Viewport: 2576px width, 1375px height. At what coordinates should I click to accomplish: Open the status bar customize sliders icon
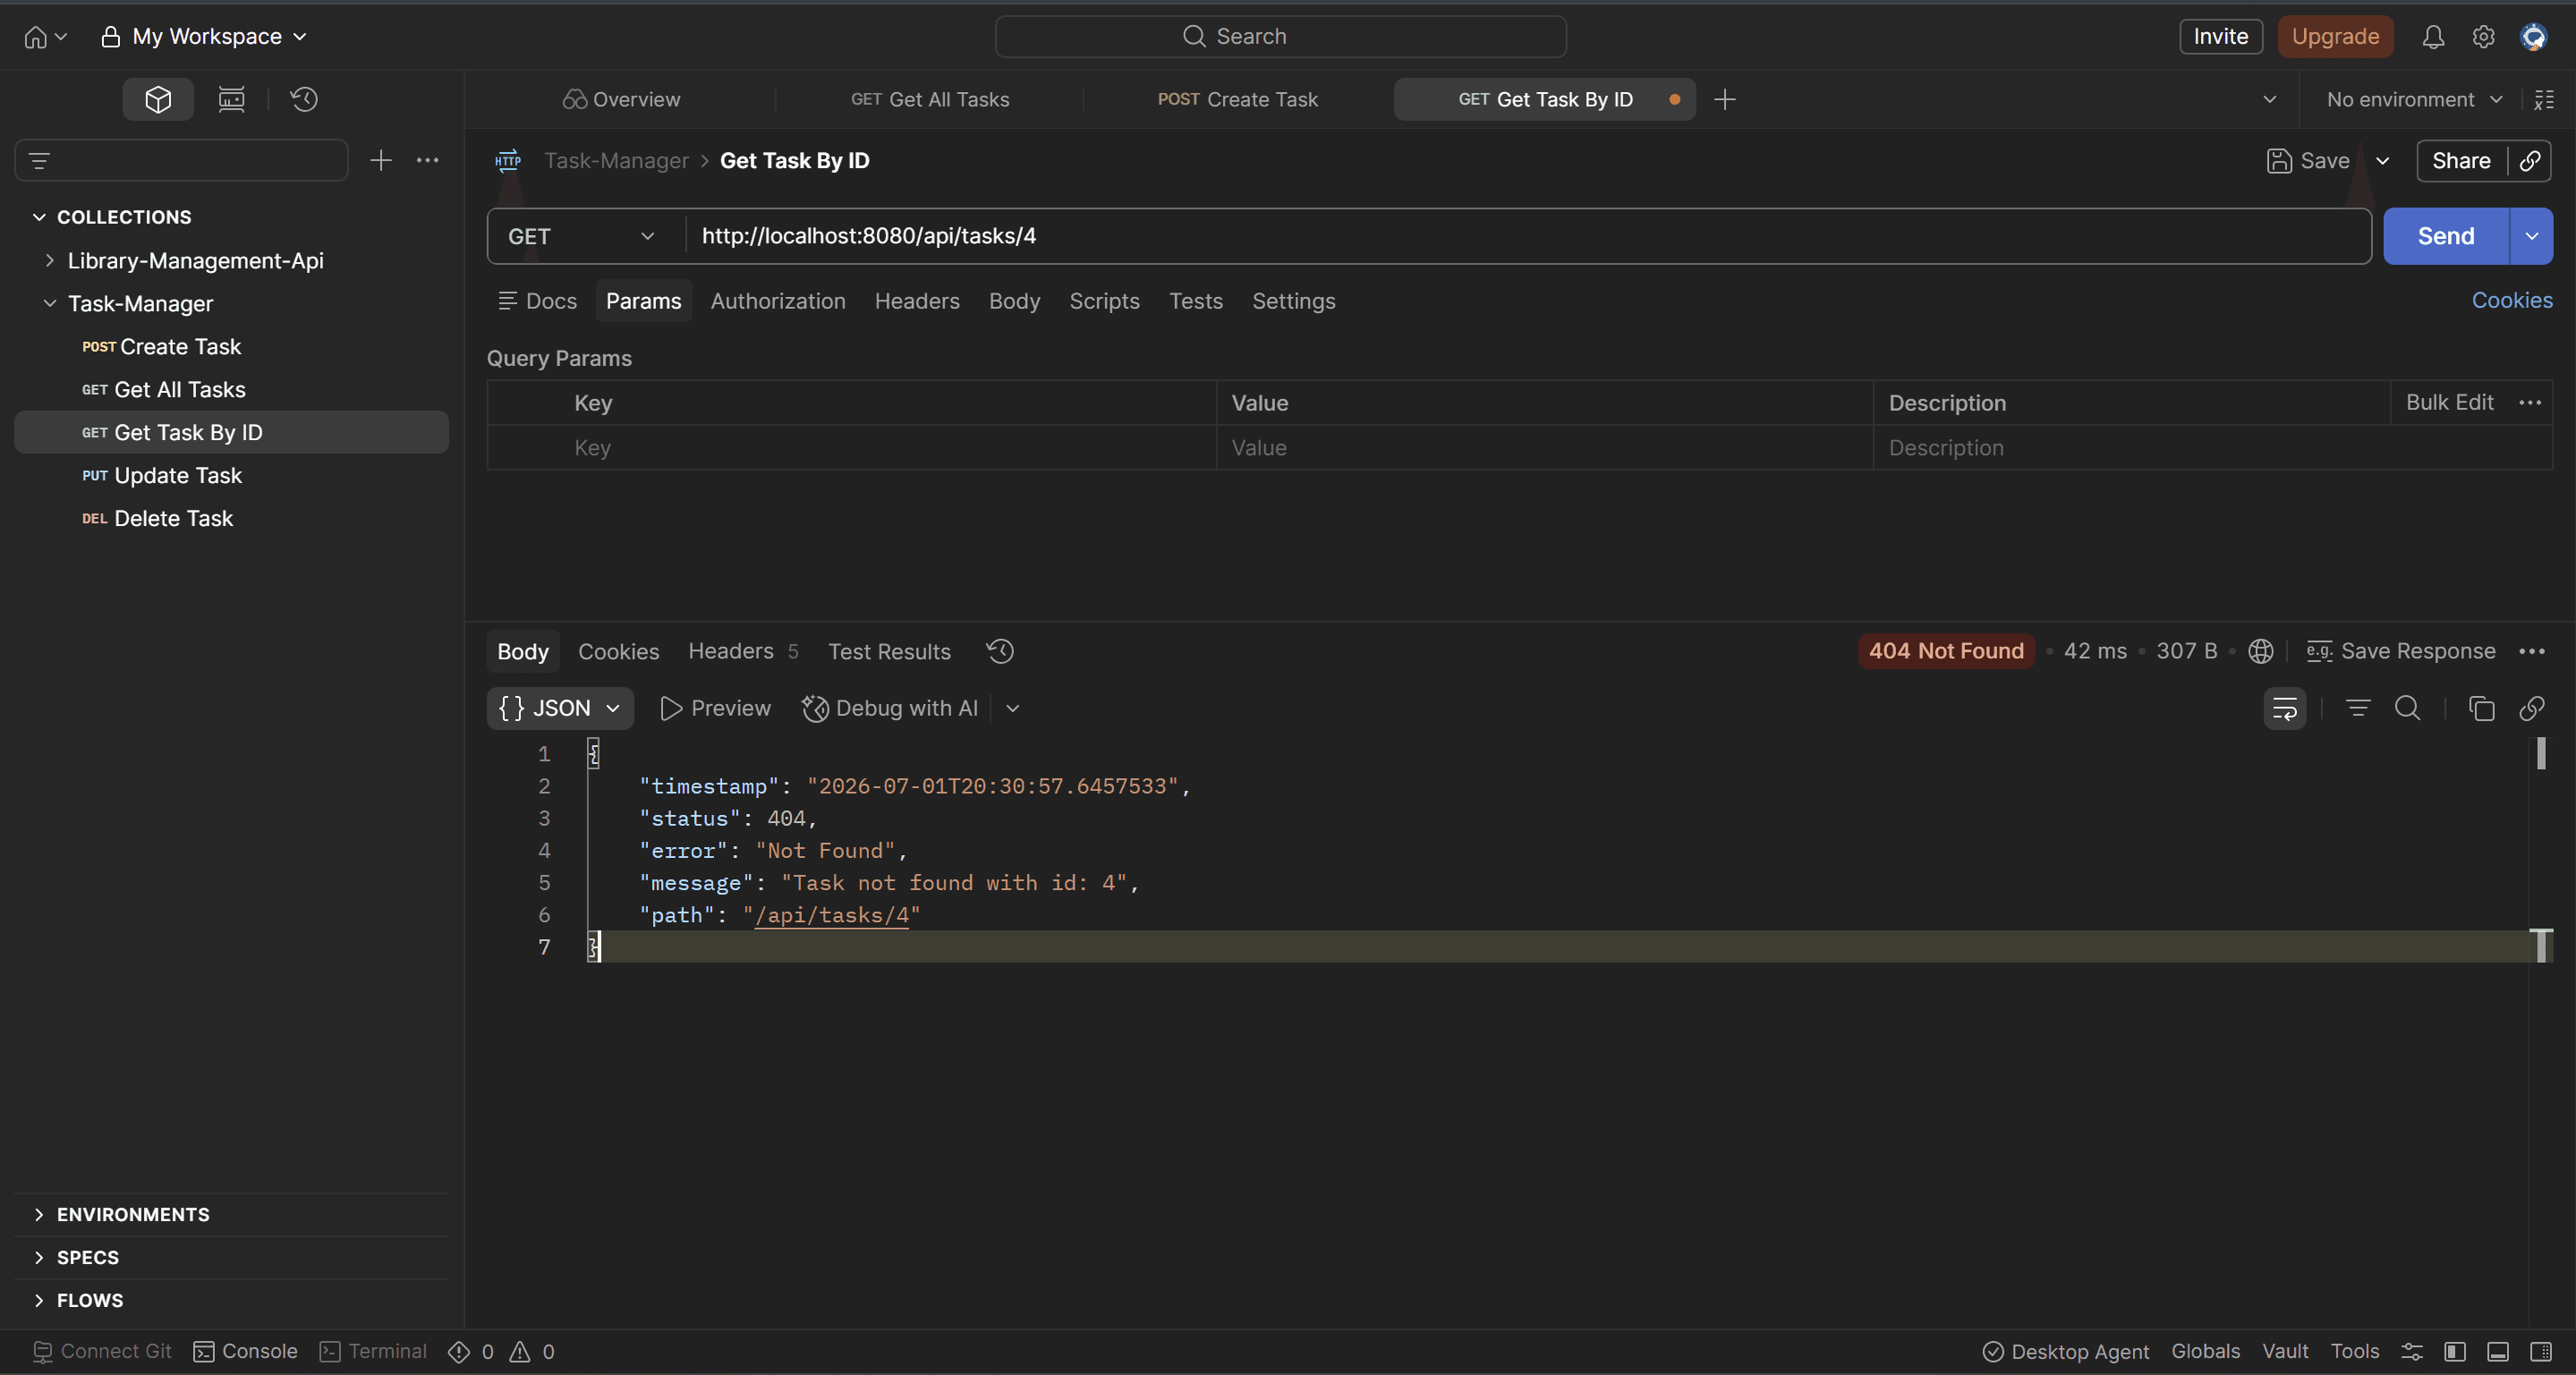click(2411, 1351)
